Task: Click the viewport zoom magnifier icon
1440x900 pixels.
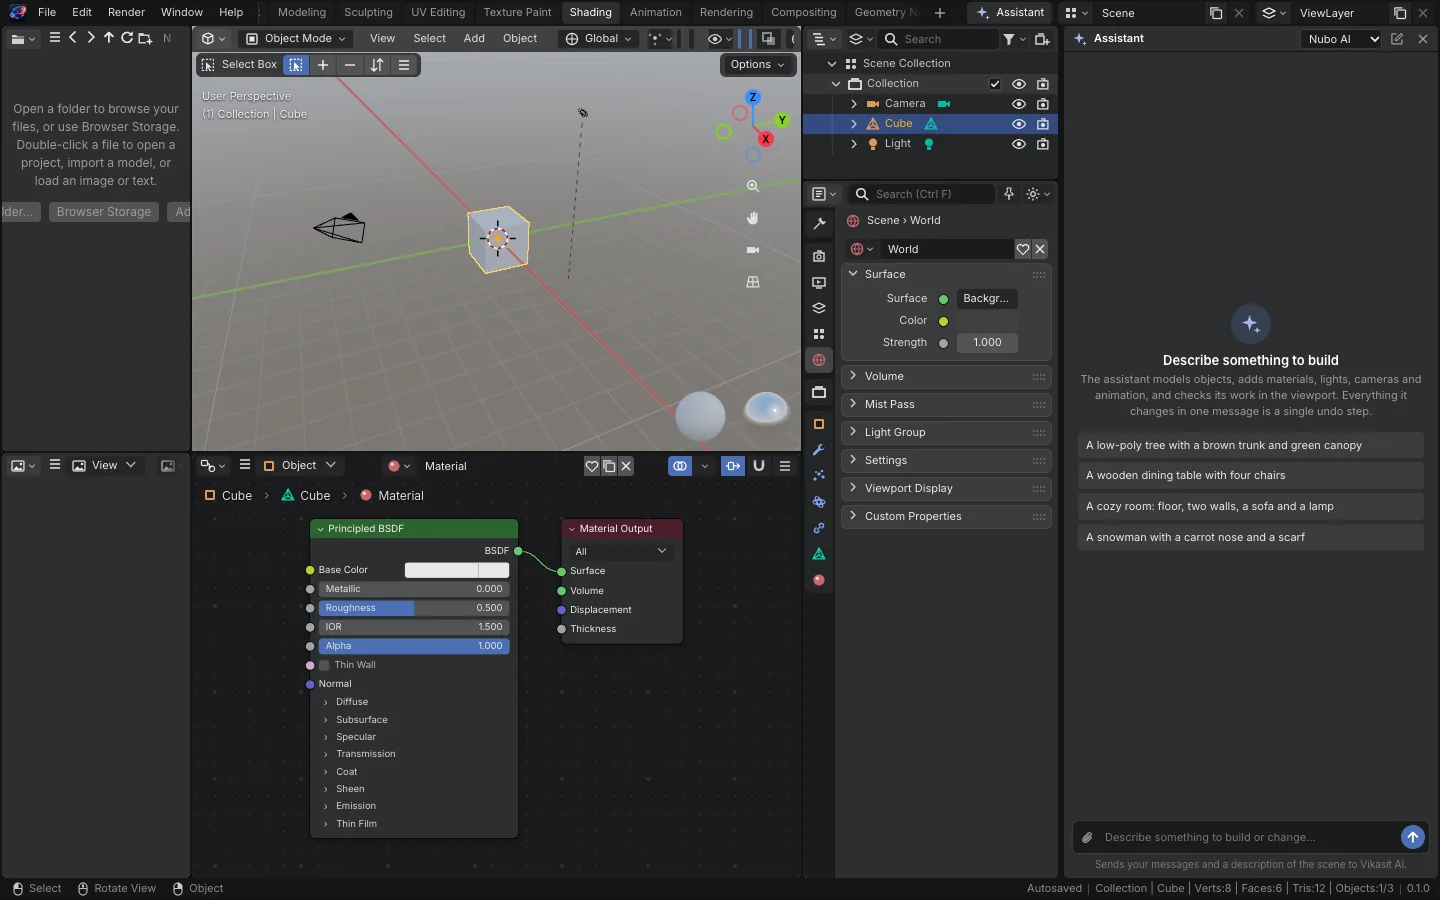Action: (753, 186)
